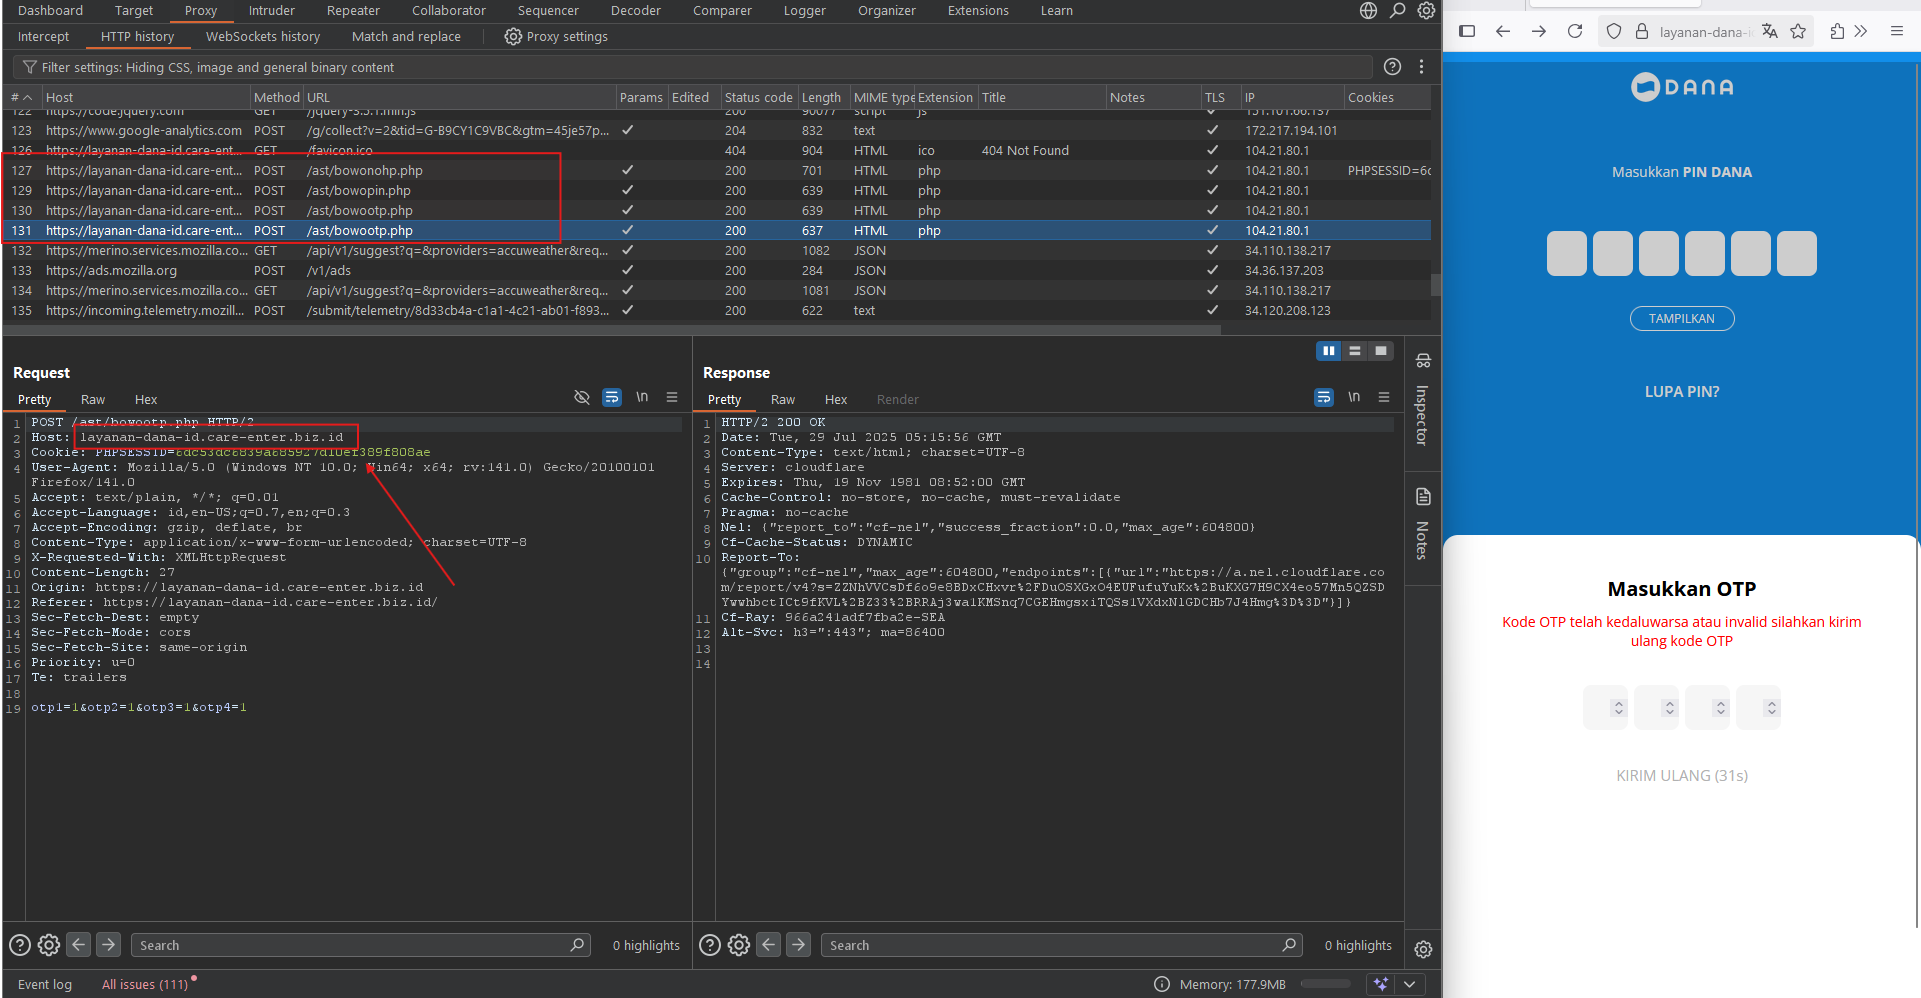
Task: Go to next match in Request search
Action: tap(109, 944)
